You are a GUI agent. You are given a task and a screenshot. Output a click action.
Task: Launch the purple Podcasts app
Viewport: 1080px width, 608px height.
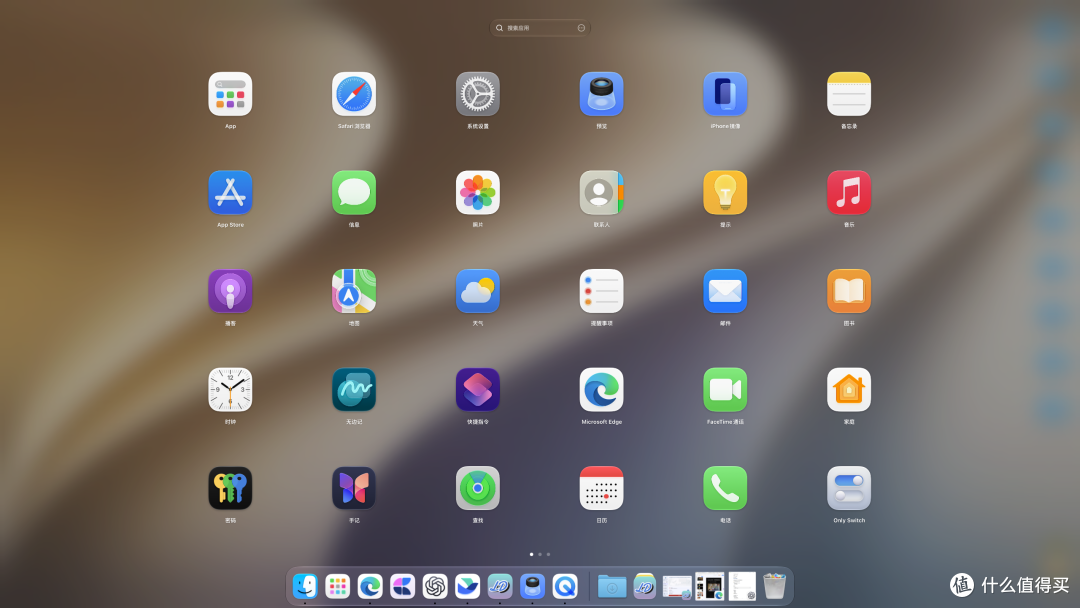[230, 291]
